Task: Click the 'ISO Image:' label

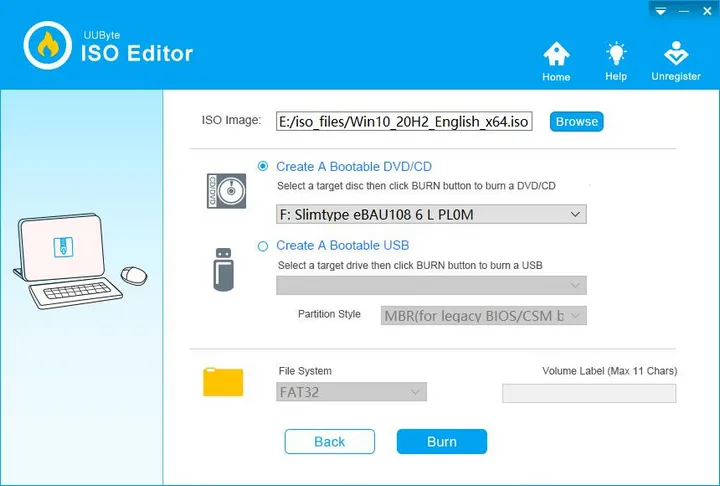Action: (x=231, y=120)
